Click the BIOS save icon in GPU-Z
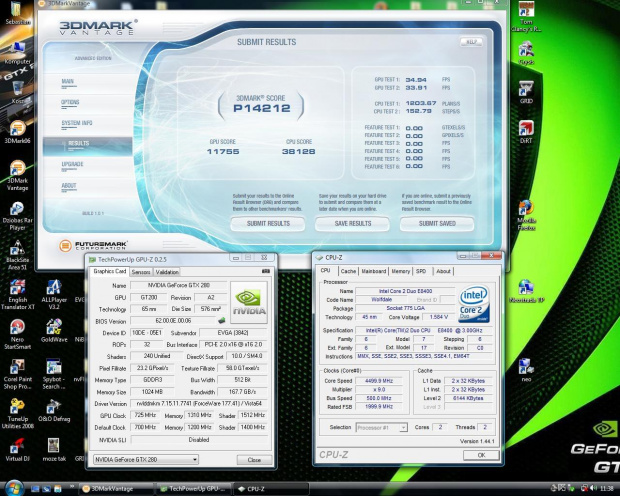 pyautogui.click(x=221, y=320)
